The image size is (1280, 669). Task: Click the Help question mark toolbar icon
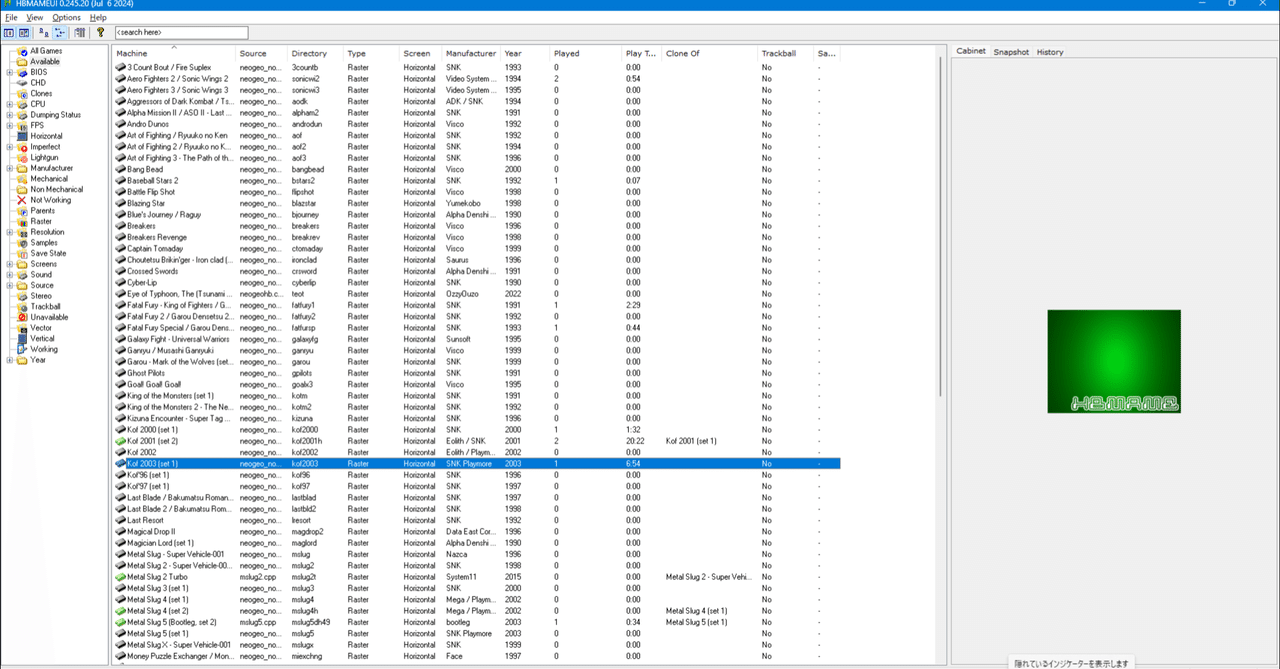pos(100,33)
